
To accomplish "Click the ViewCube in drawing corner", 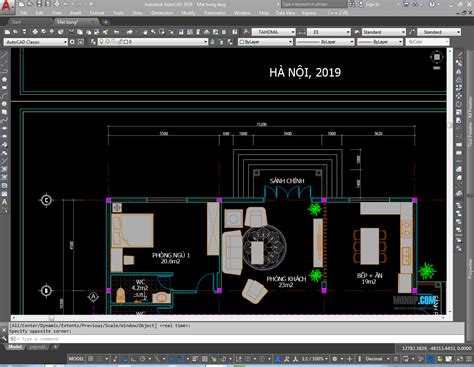I will coord(436,57).
